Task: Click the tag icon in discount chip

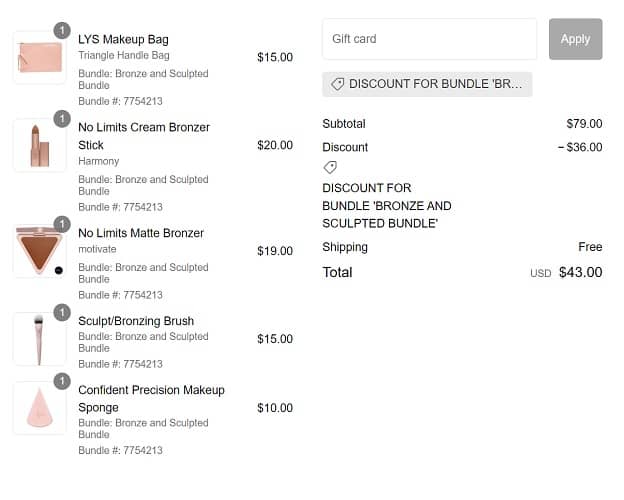Action: pyautogui.click(x=337, y=84)
